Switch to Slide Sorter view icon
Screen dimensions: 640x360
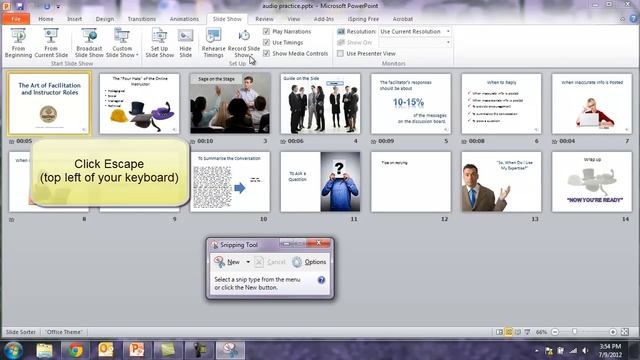[x=509, y=332]
